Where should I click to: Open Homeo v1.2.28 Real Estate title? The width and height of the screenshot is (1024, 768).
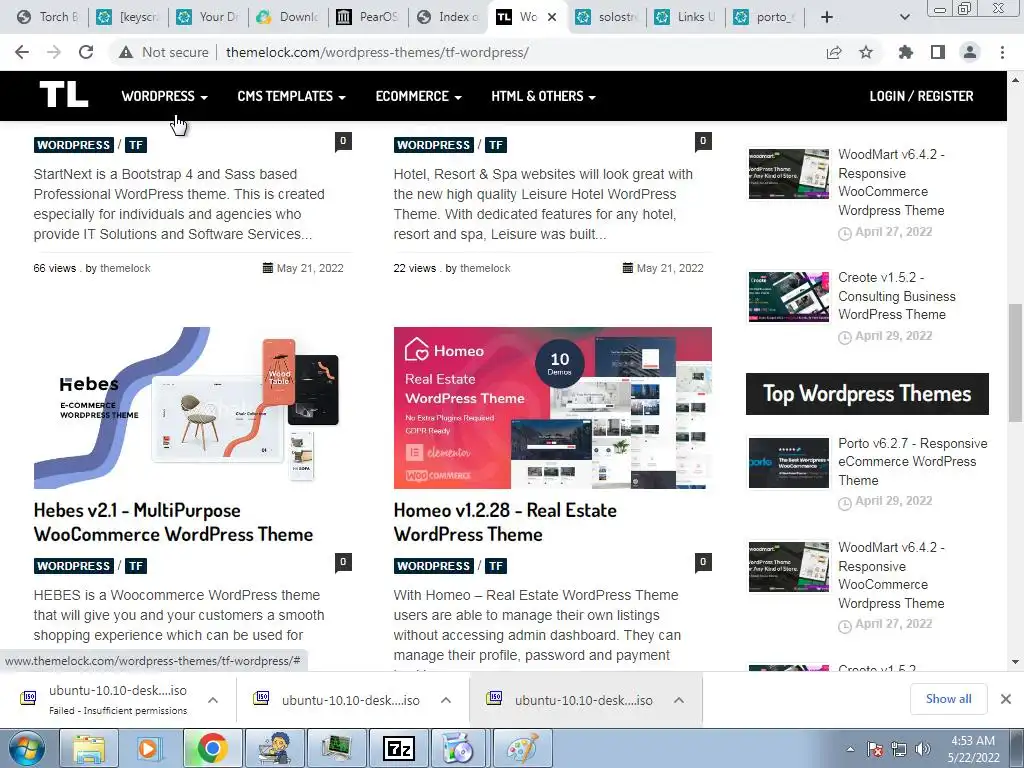[505, 522]
